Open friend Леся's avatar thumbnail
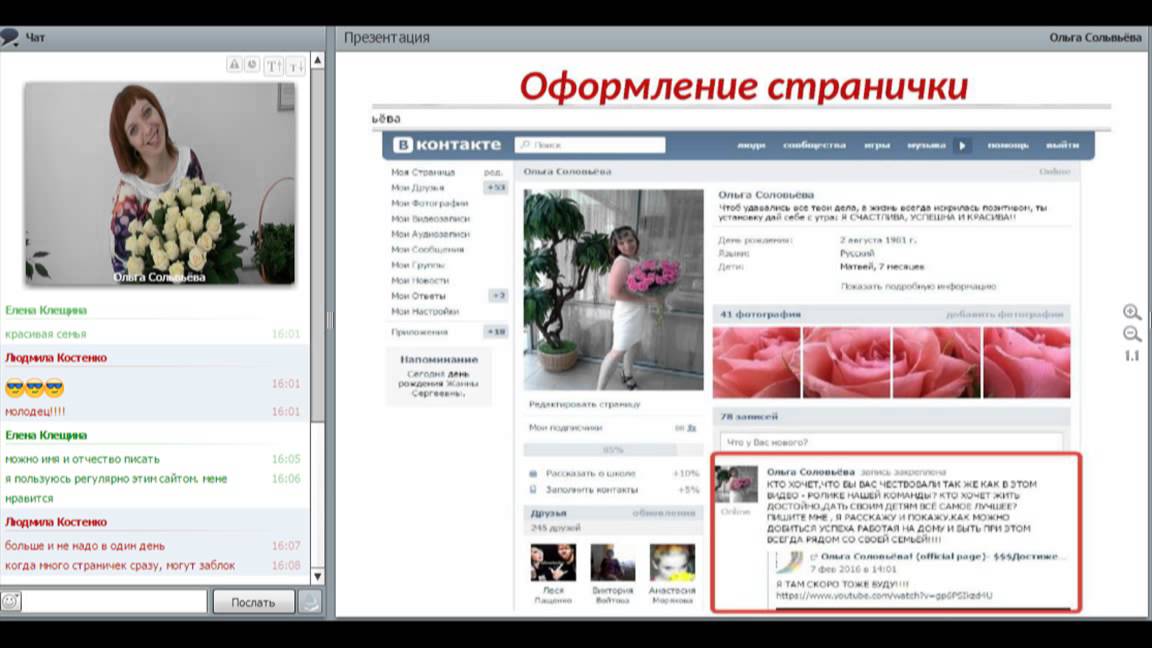 (553, 563)
